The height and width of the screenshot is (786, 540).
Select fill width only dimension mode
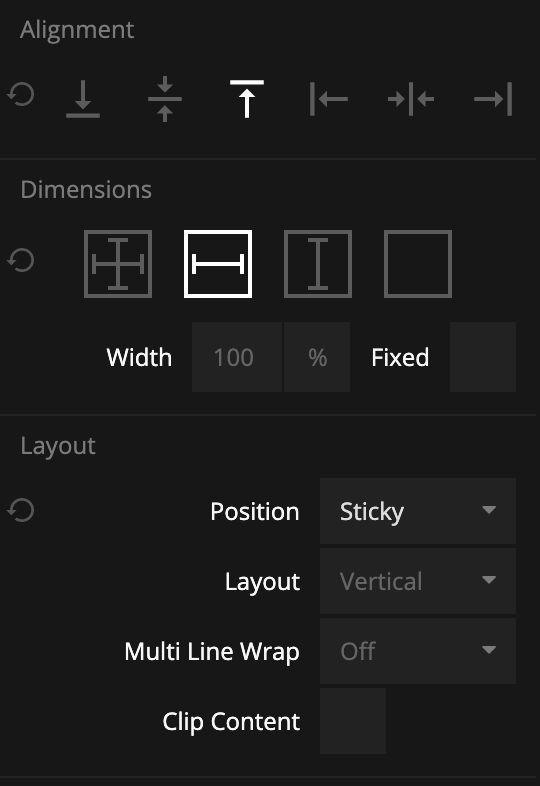pos(218,264)
